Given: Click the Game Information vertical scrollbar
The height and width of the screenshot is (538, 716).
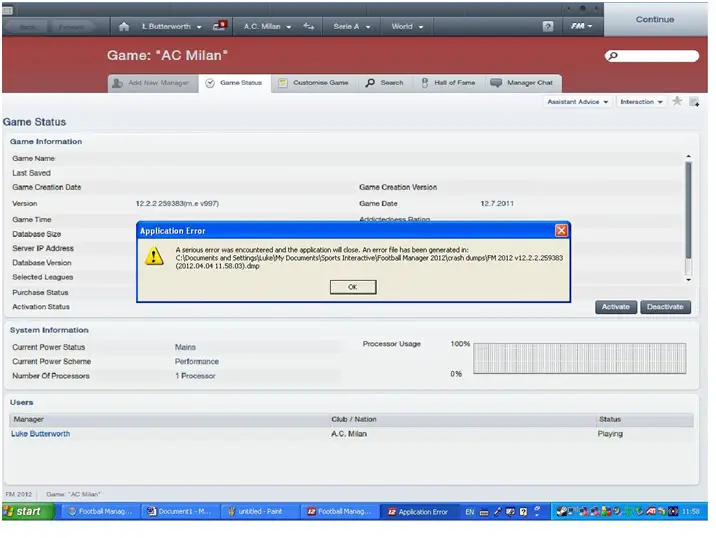Looking at the screenshot, I should (x=688, y=210).
